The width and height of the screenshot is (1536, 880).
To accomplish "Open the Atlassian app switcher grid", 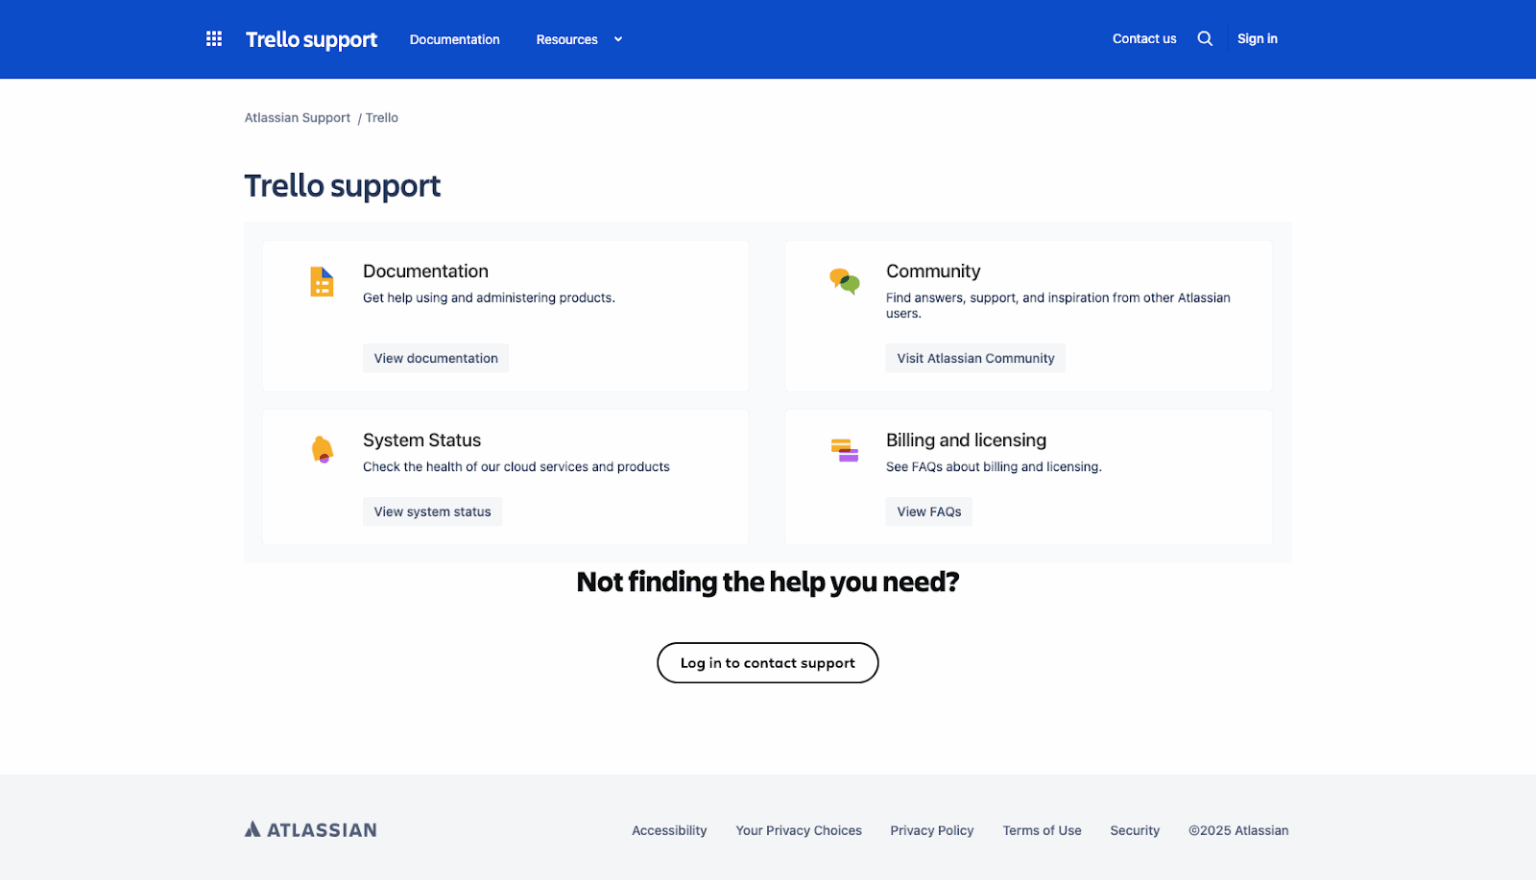I will (x=213, y=38).
